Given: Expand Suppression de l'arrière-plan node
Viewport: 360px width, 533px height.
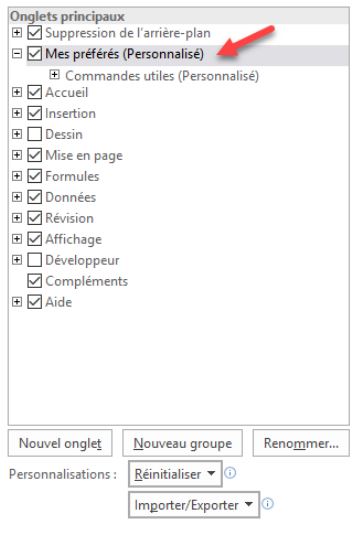Looking at the screenshot, I should tap(17, 33).
